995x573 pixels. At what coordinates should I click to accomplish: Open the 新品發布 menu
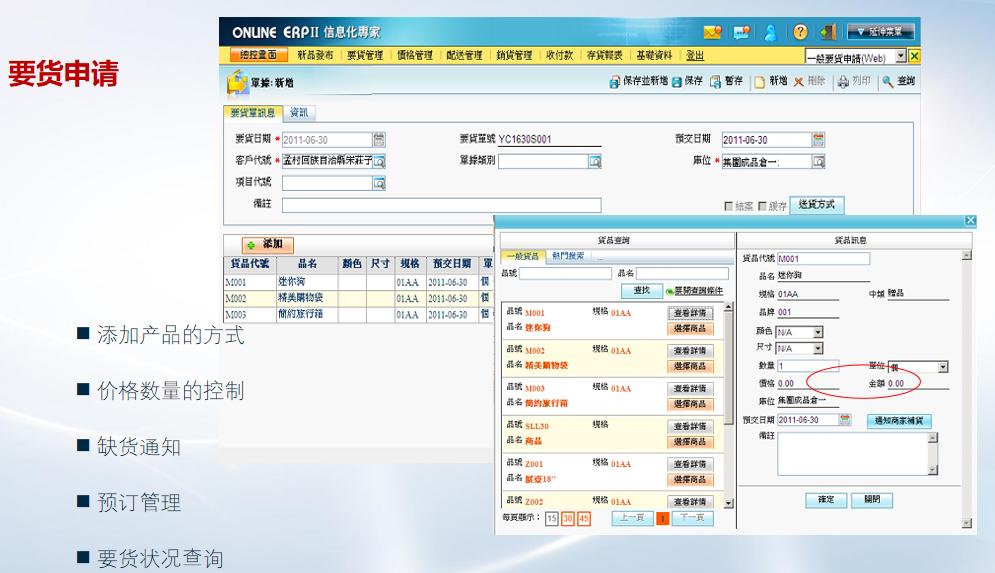315,55
